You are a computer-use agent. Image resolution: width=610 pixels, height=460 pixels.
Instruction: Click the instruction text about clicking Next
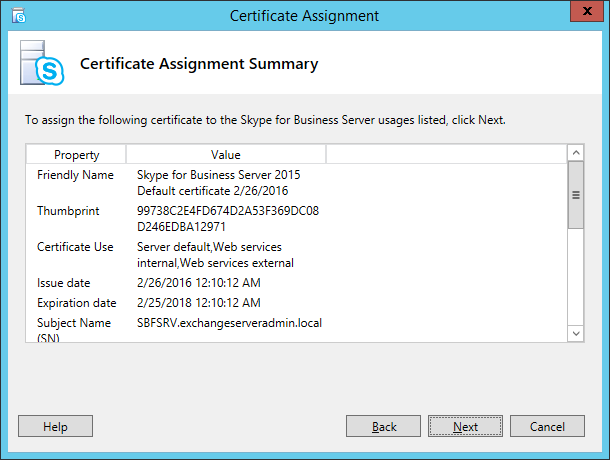tap(265, 120)
